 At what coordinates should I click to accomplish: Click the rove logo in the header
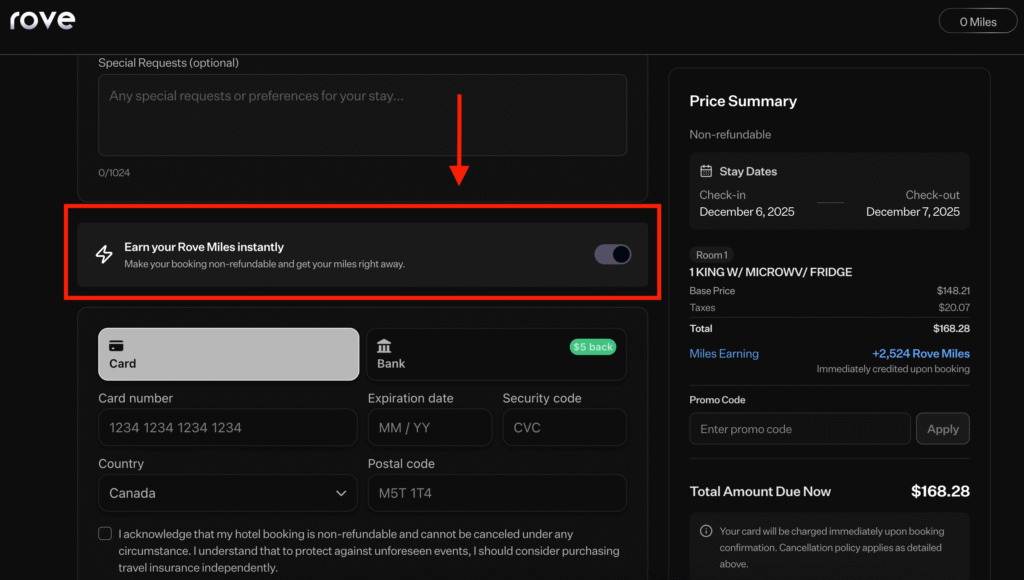tap(42, 19)
